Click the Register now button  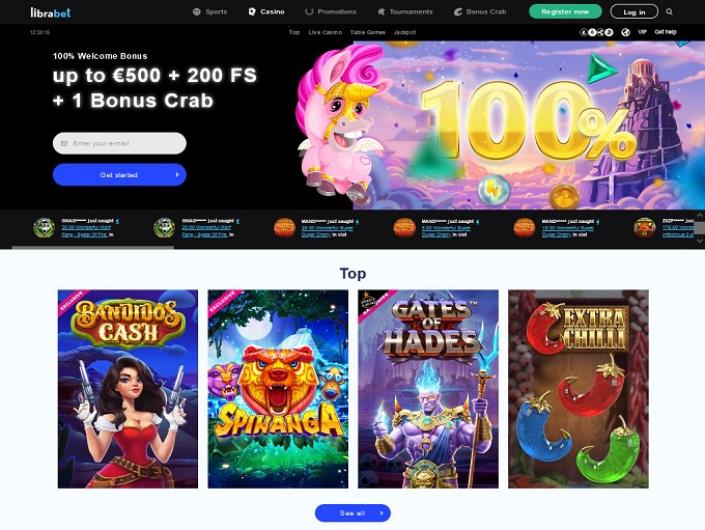click(565, 12)
